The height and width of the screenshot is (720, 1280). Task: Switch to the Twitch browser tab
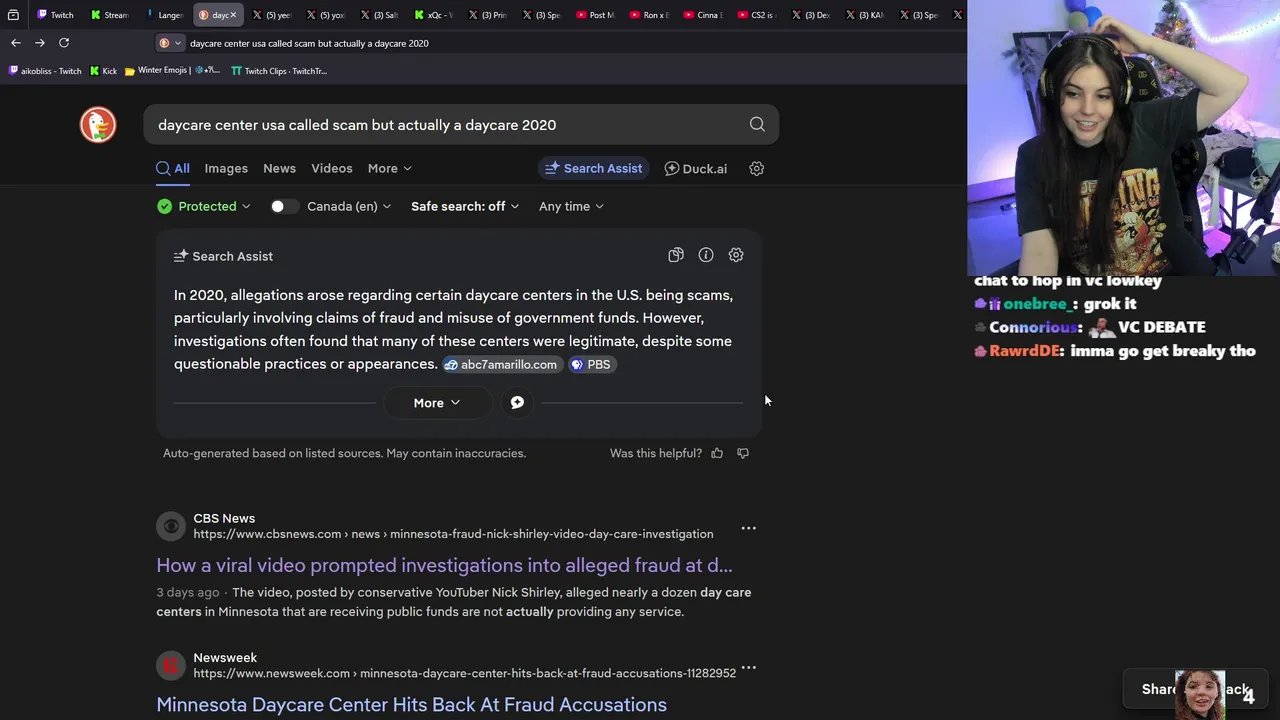point(55,15)
